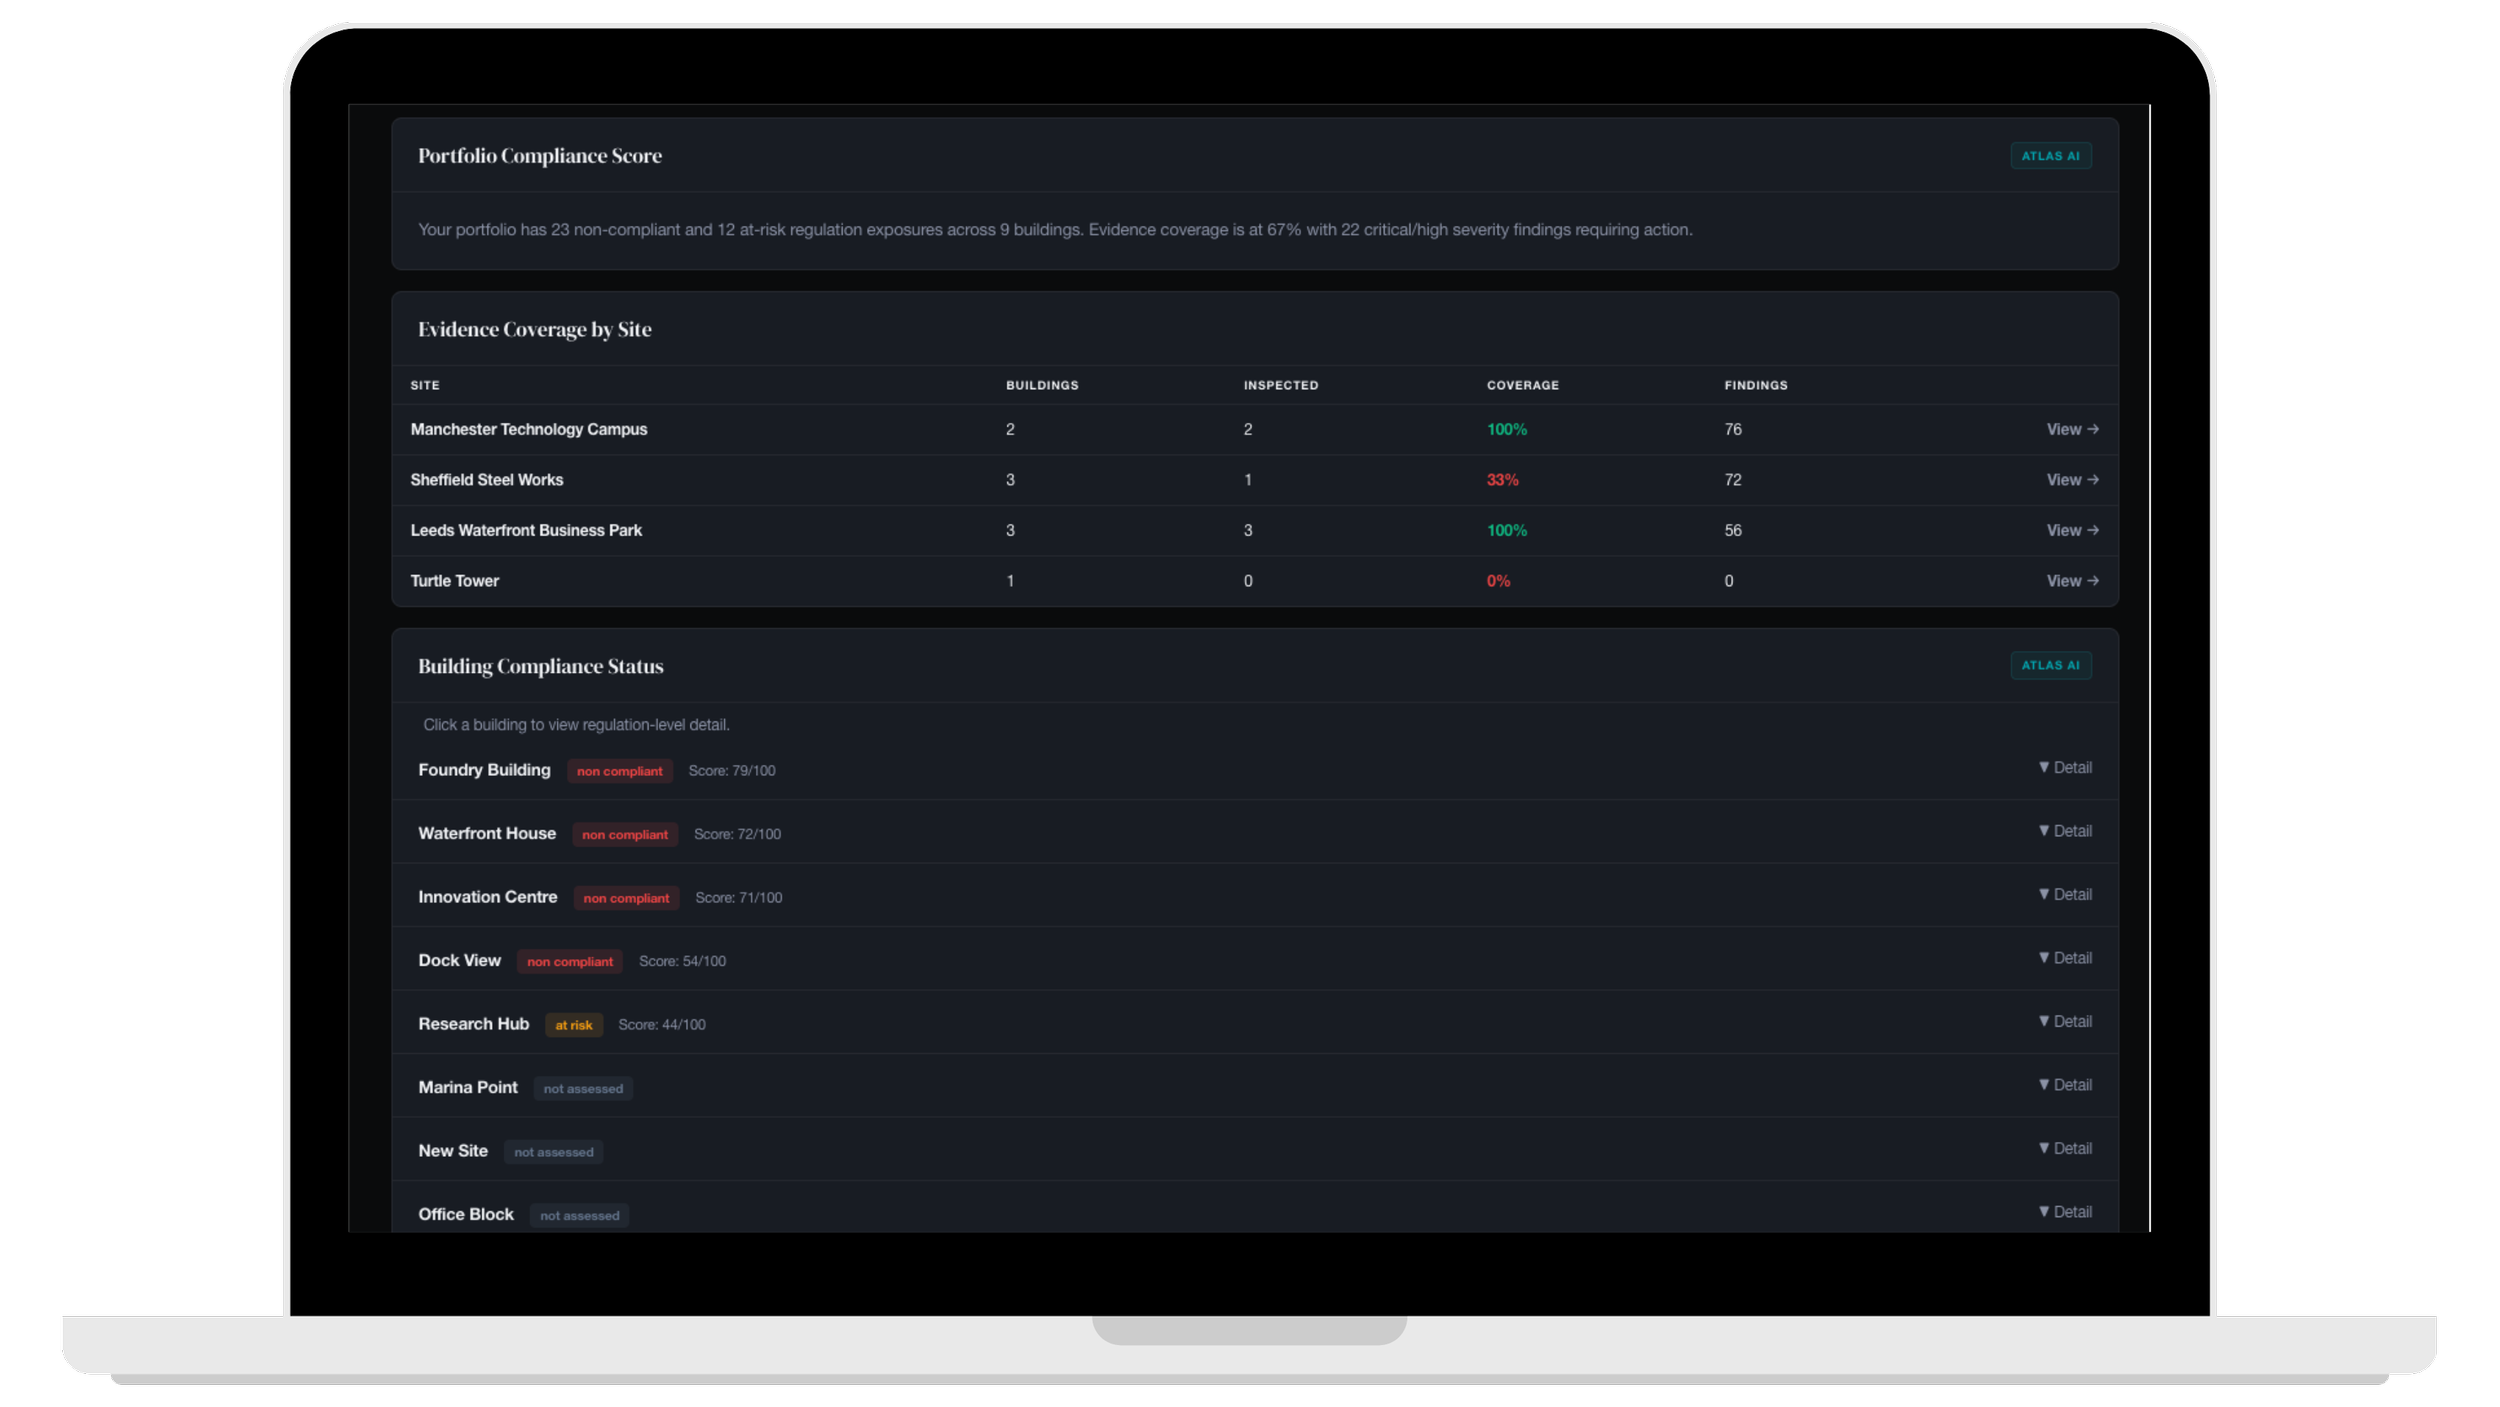Open View link for Manchester Technology Campus
The width and height of the screenshot is (2500, 1407).
[2071, 429]
